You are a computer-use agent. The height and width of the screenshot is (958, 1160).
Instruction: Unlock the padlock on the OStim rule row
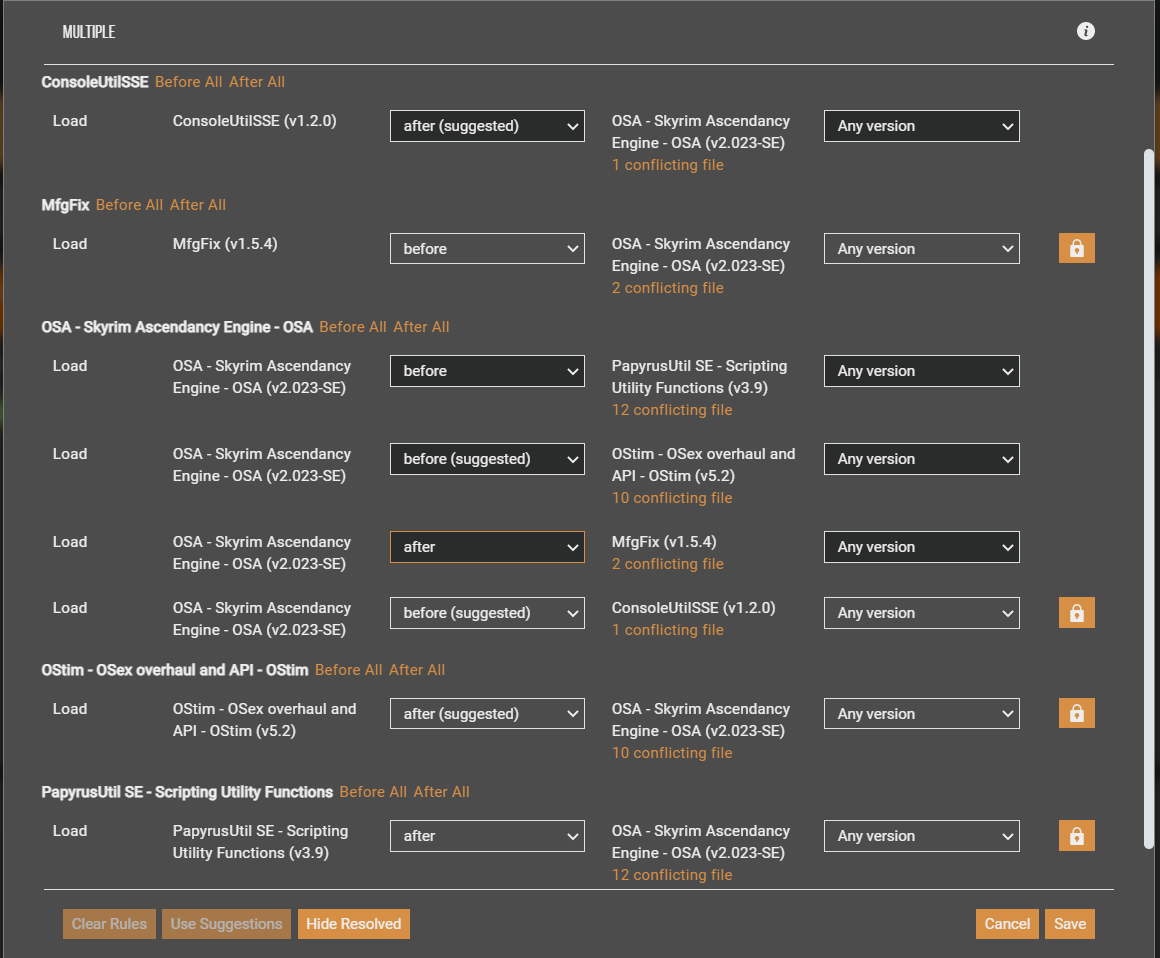pos(1077,713)
